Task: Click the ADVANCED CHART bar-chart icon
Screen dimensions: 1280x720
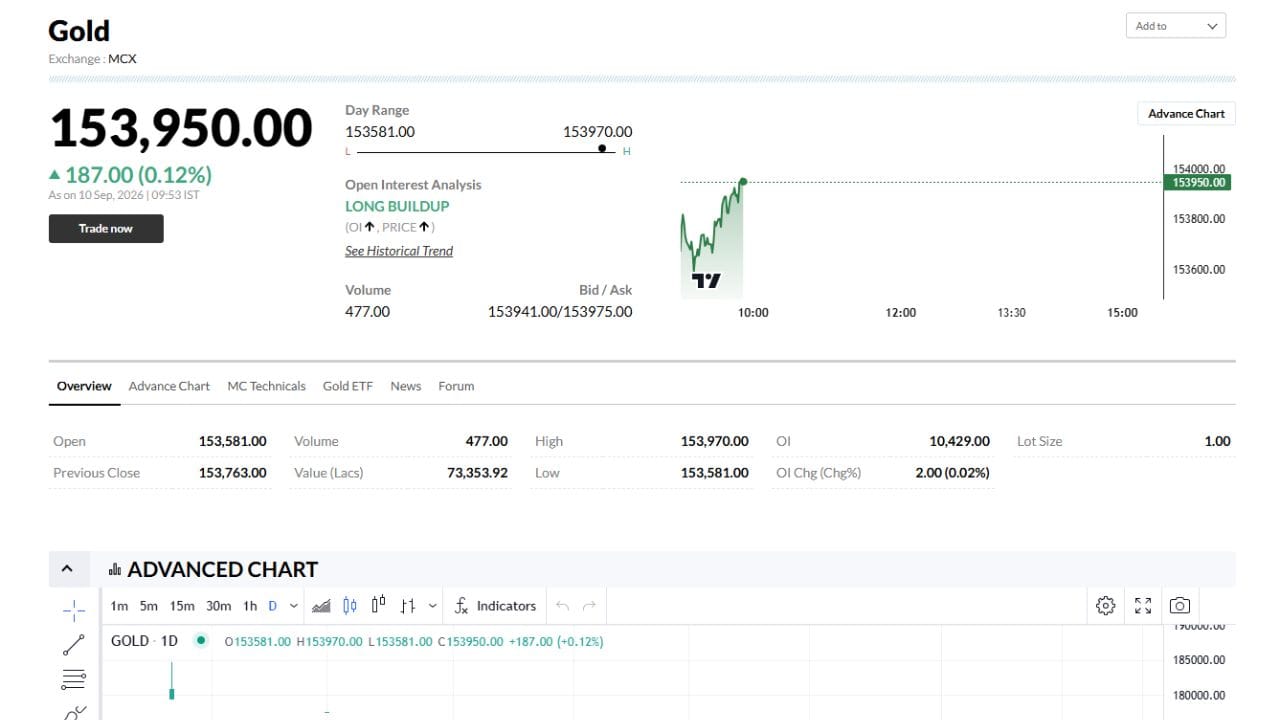Action: point(114,570)
